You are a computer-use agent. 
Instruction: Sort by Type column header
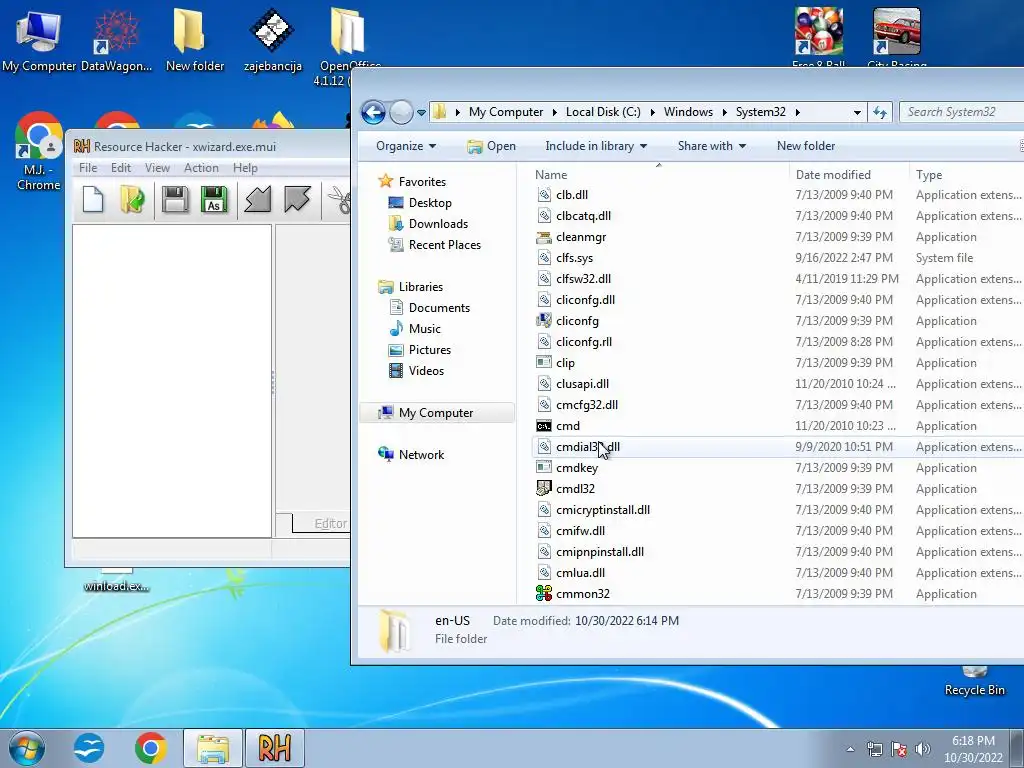967,174
